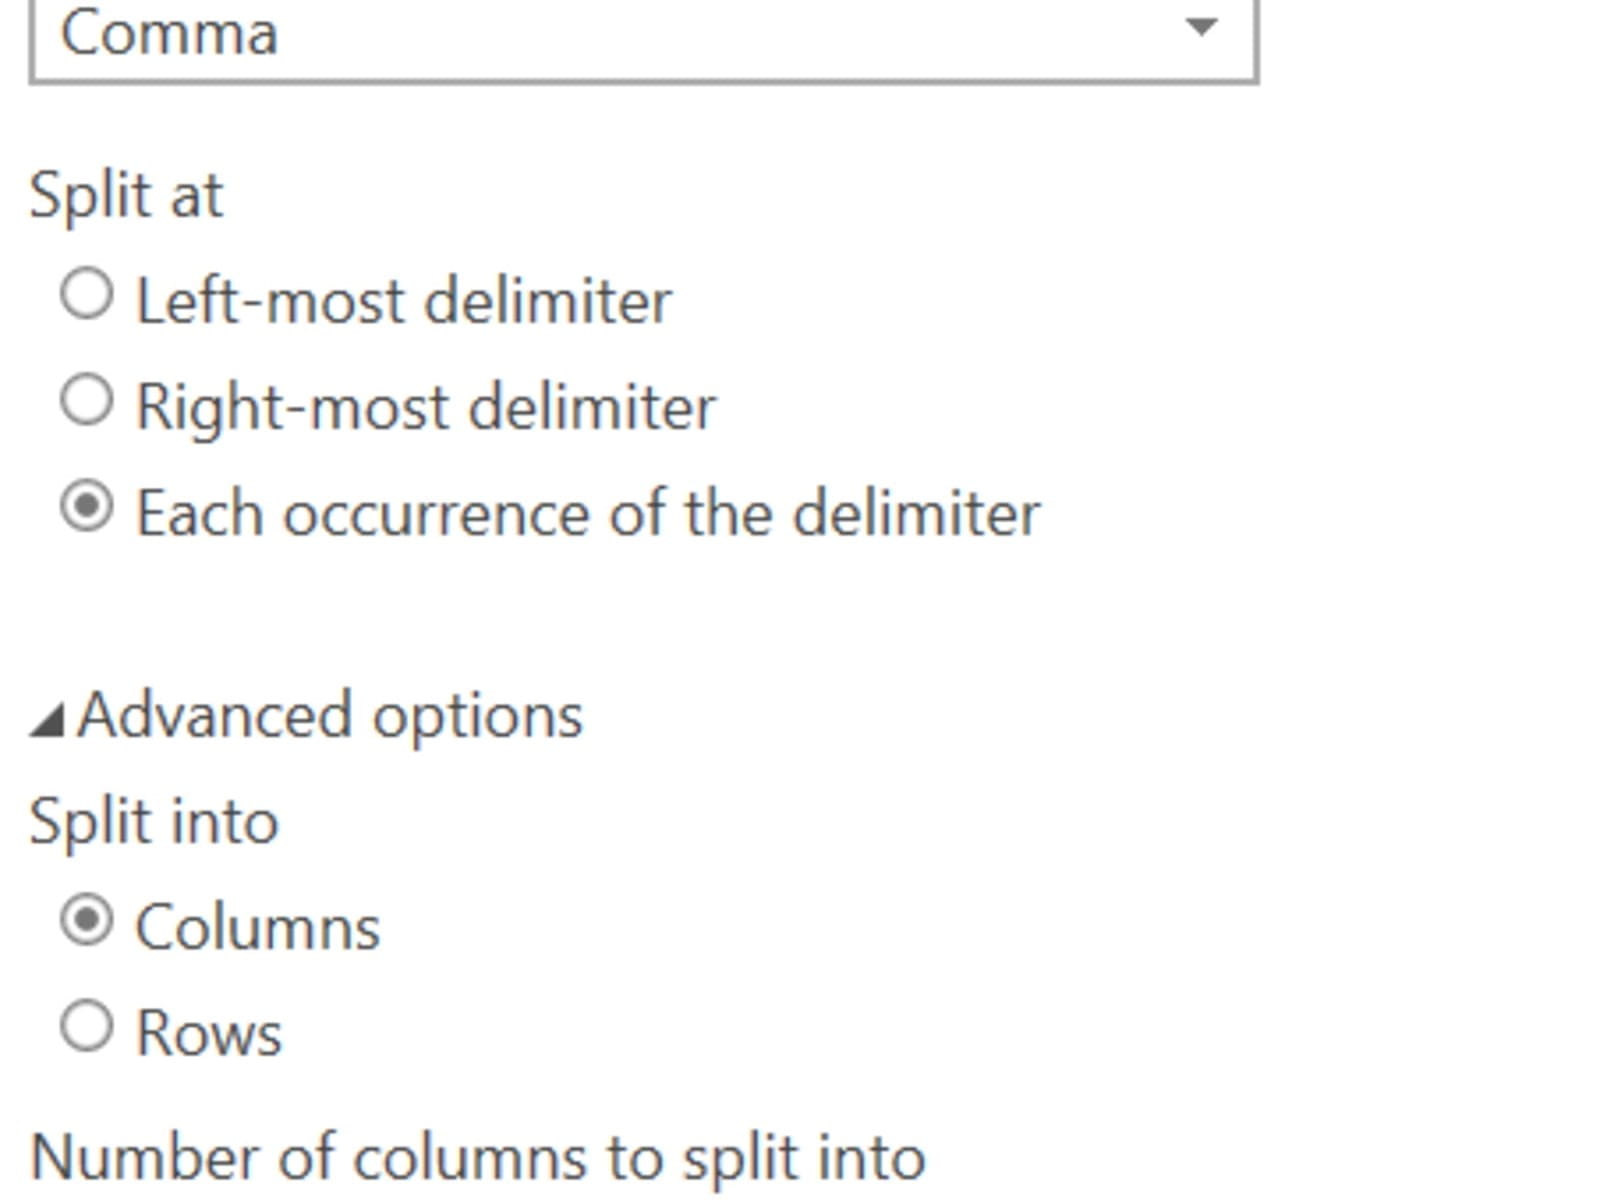Click the Right-most delimiter label text
Screen dimensions: 1600x1200
tap(425, 407)
